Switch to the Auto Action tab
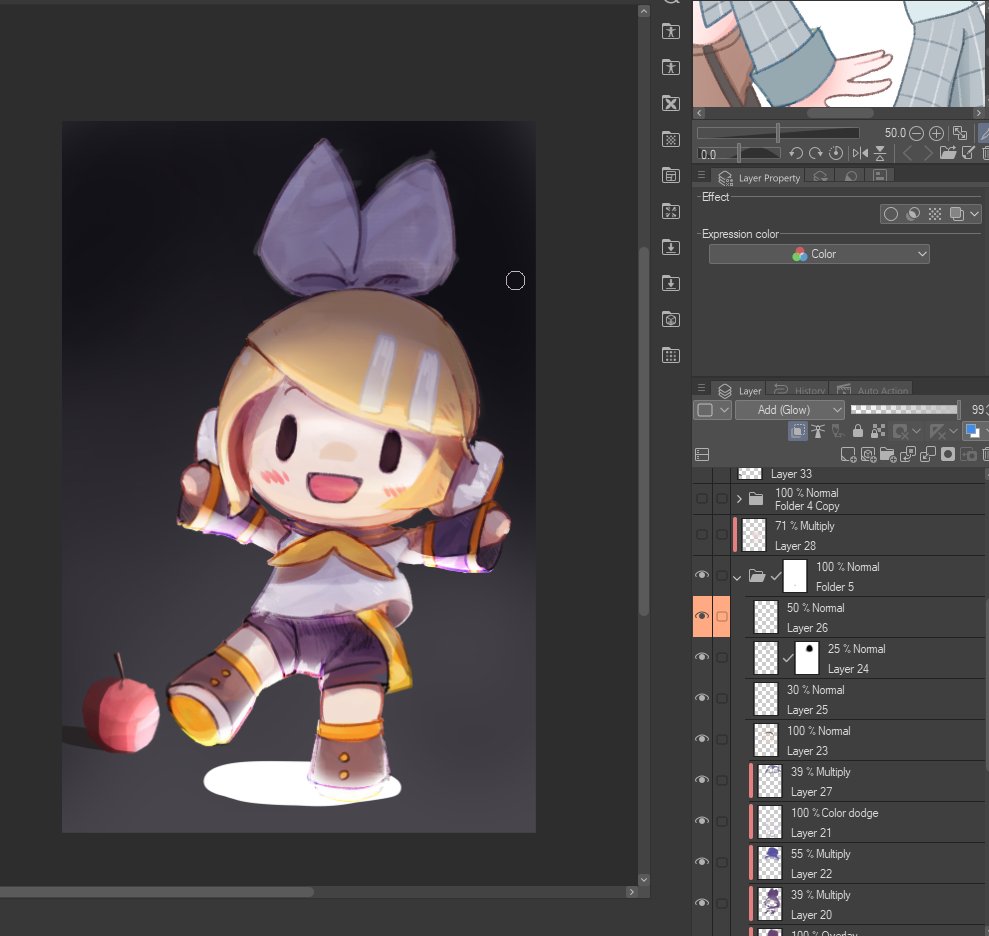Image resolution: width=989 pixels, height=936 pixels. (872, 390)
